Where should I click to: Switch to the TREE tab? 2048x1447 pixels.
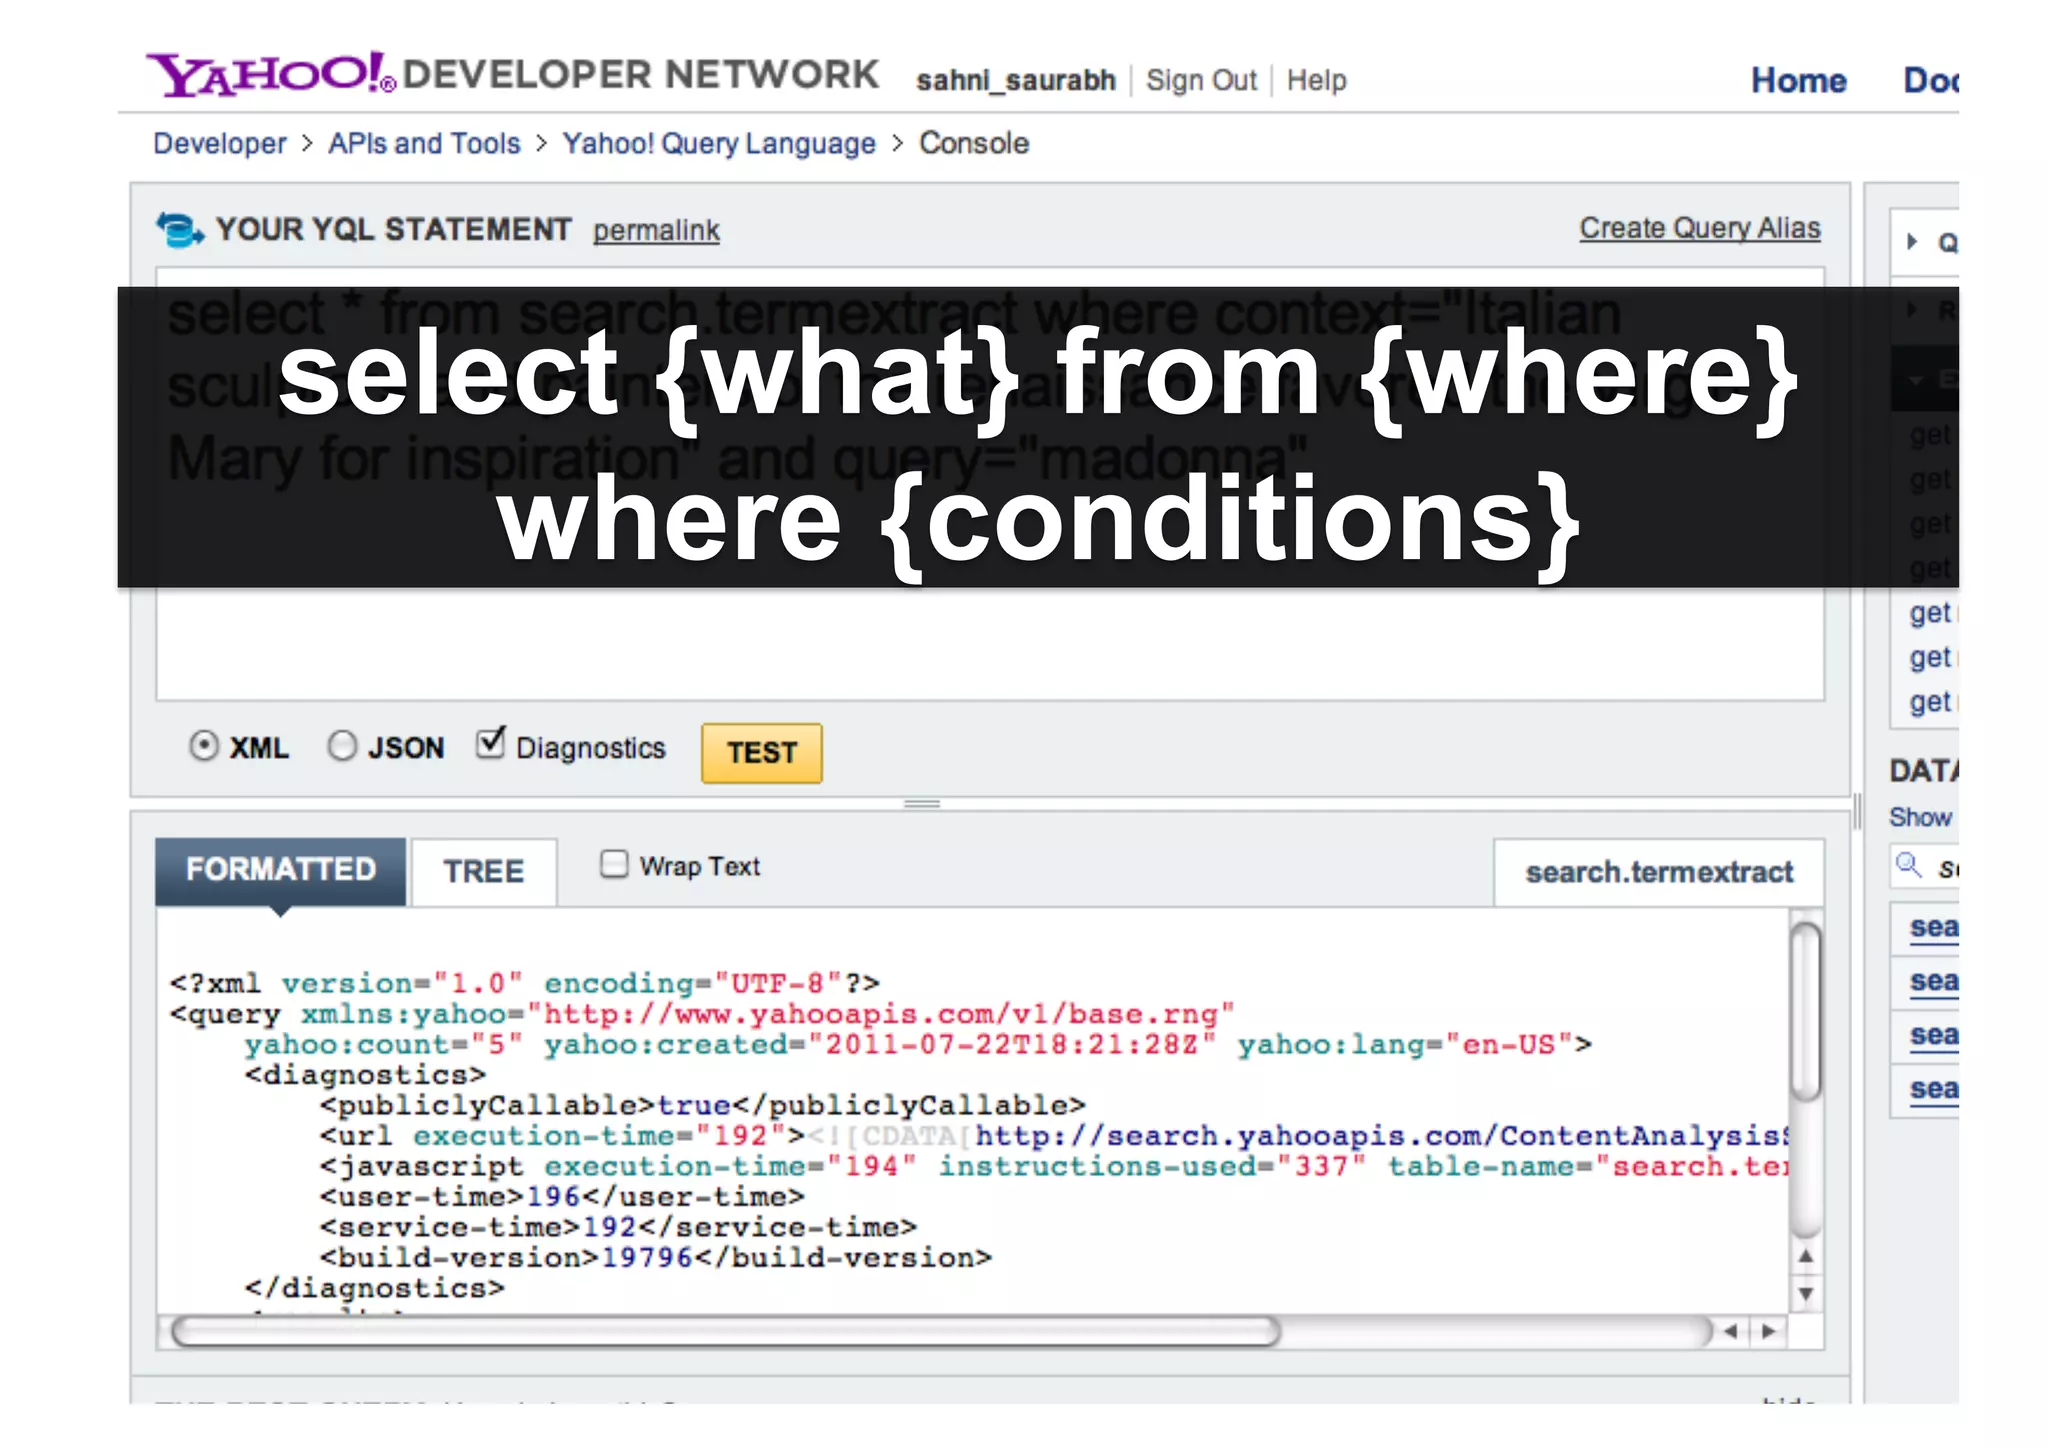(x=484, y=871)
